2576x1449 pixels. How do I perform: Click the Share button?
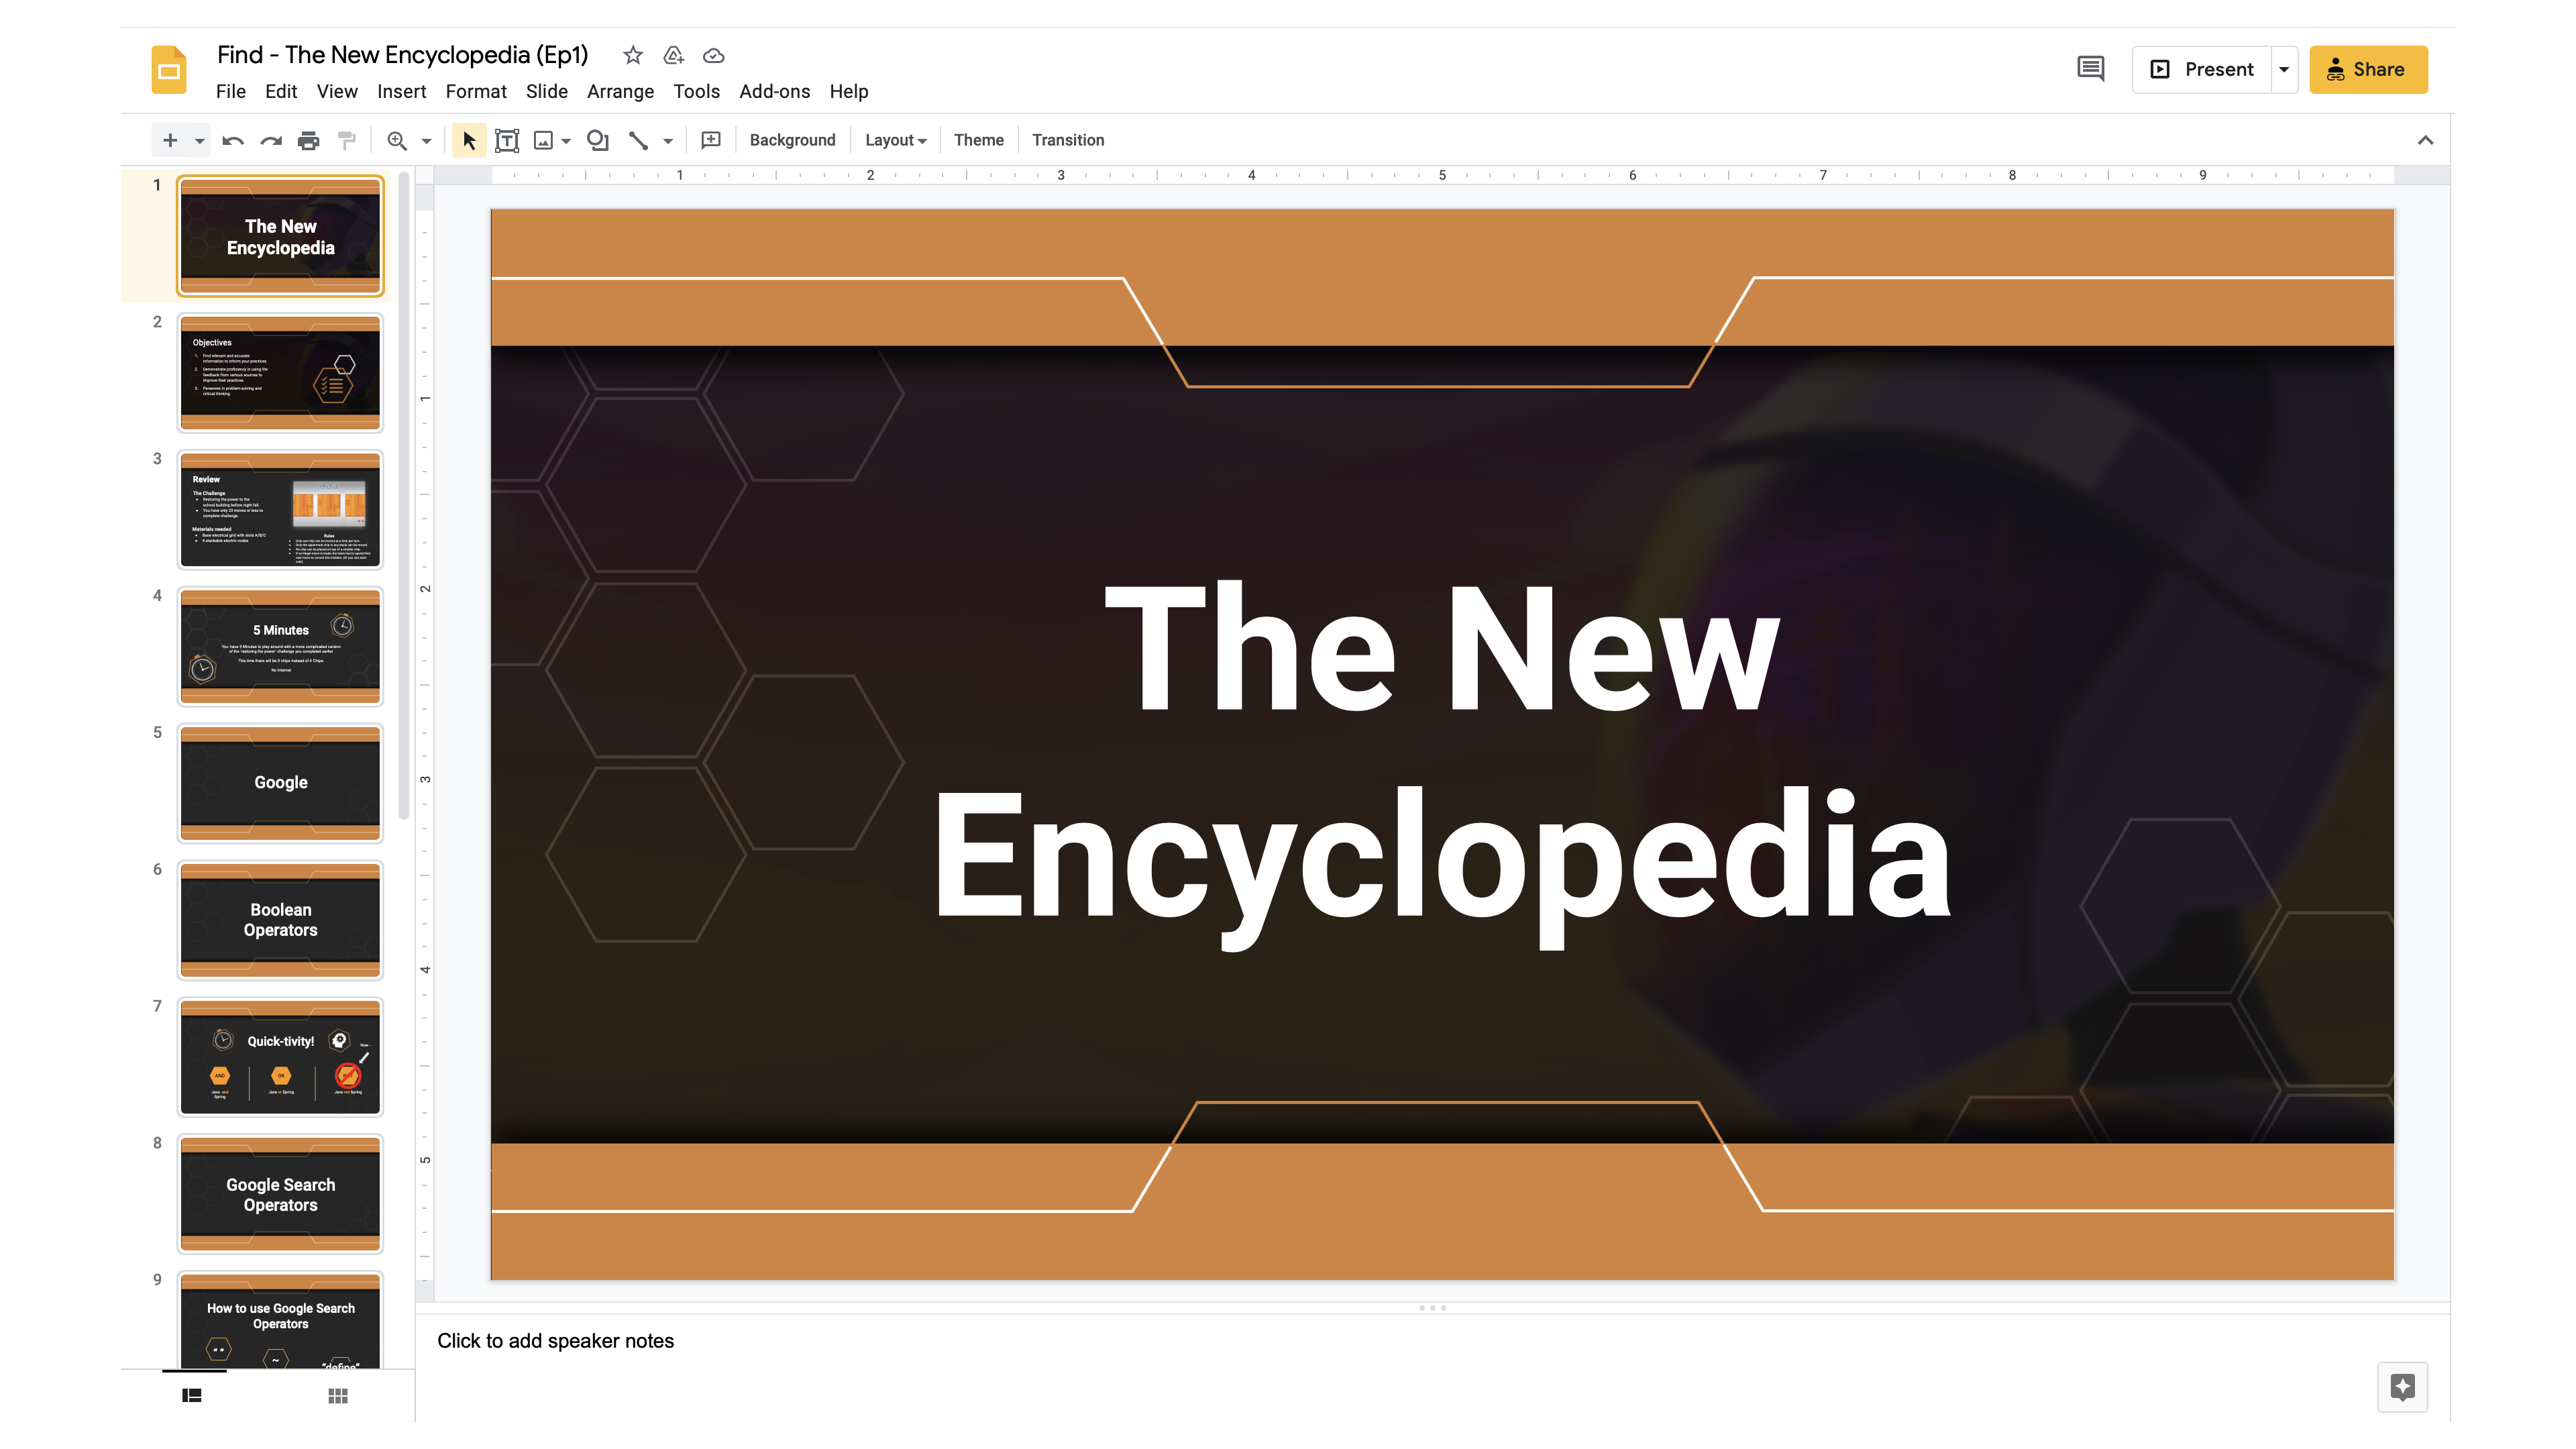pos(2367,69)
